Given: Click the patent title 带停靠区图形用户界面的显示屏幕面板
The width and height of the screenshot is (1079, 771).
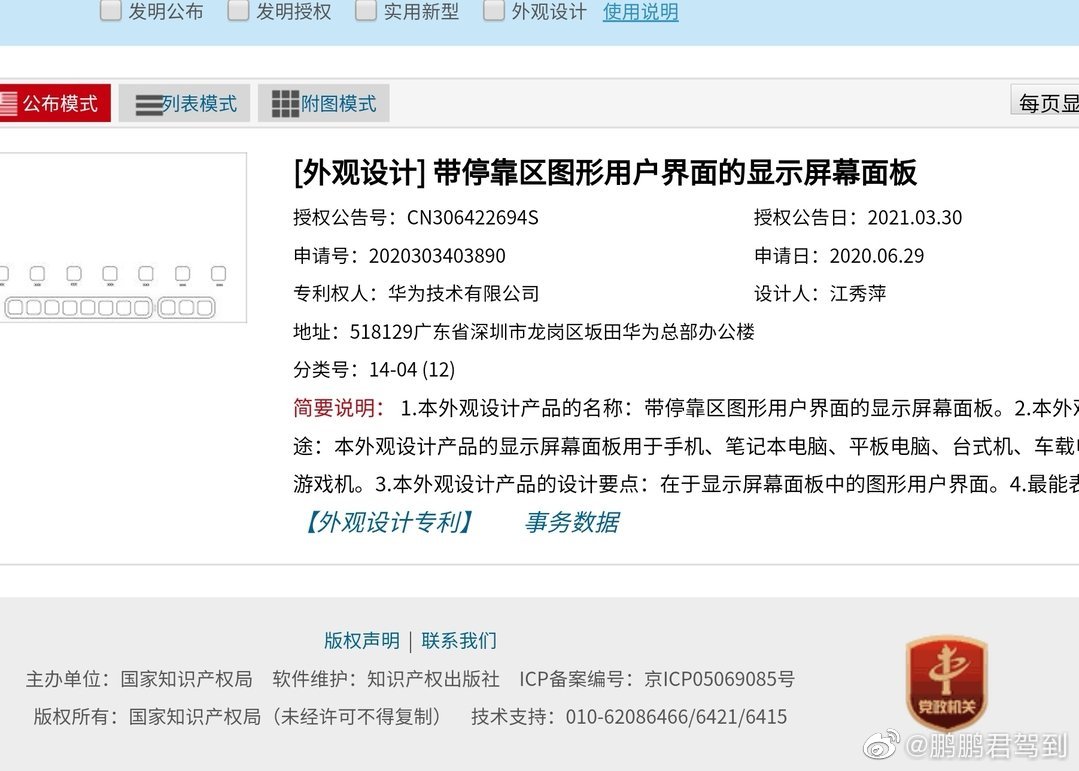Looking at the screenshot, I should [675, 172].
